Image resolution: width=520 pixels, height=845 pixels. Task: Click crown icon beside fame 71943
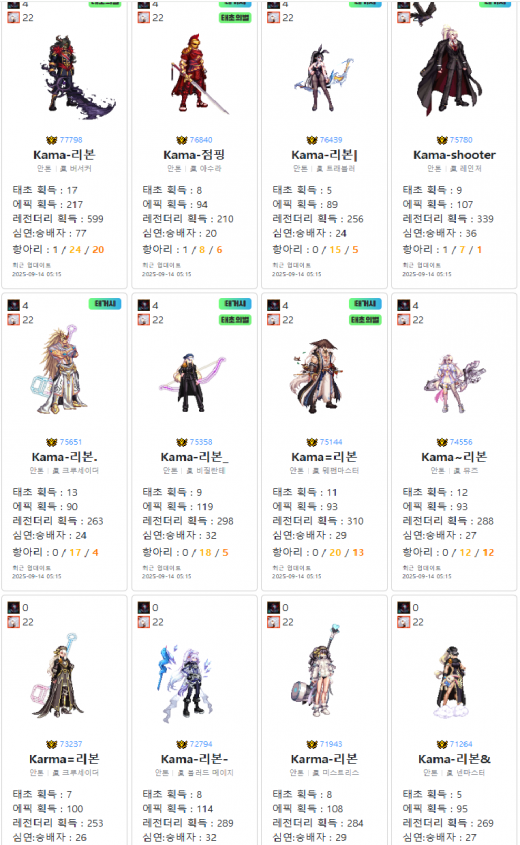point(312,744)
